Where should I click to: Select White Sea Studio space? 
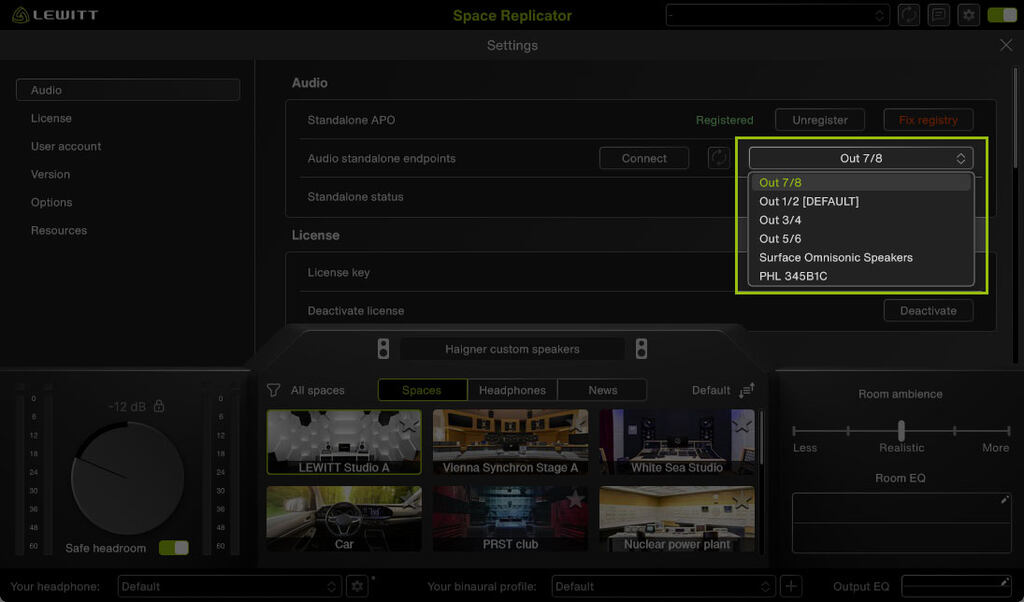[x=677, y=442]
